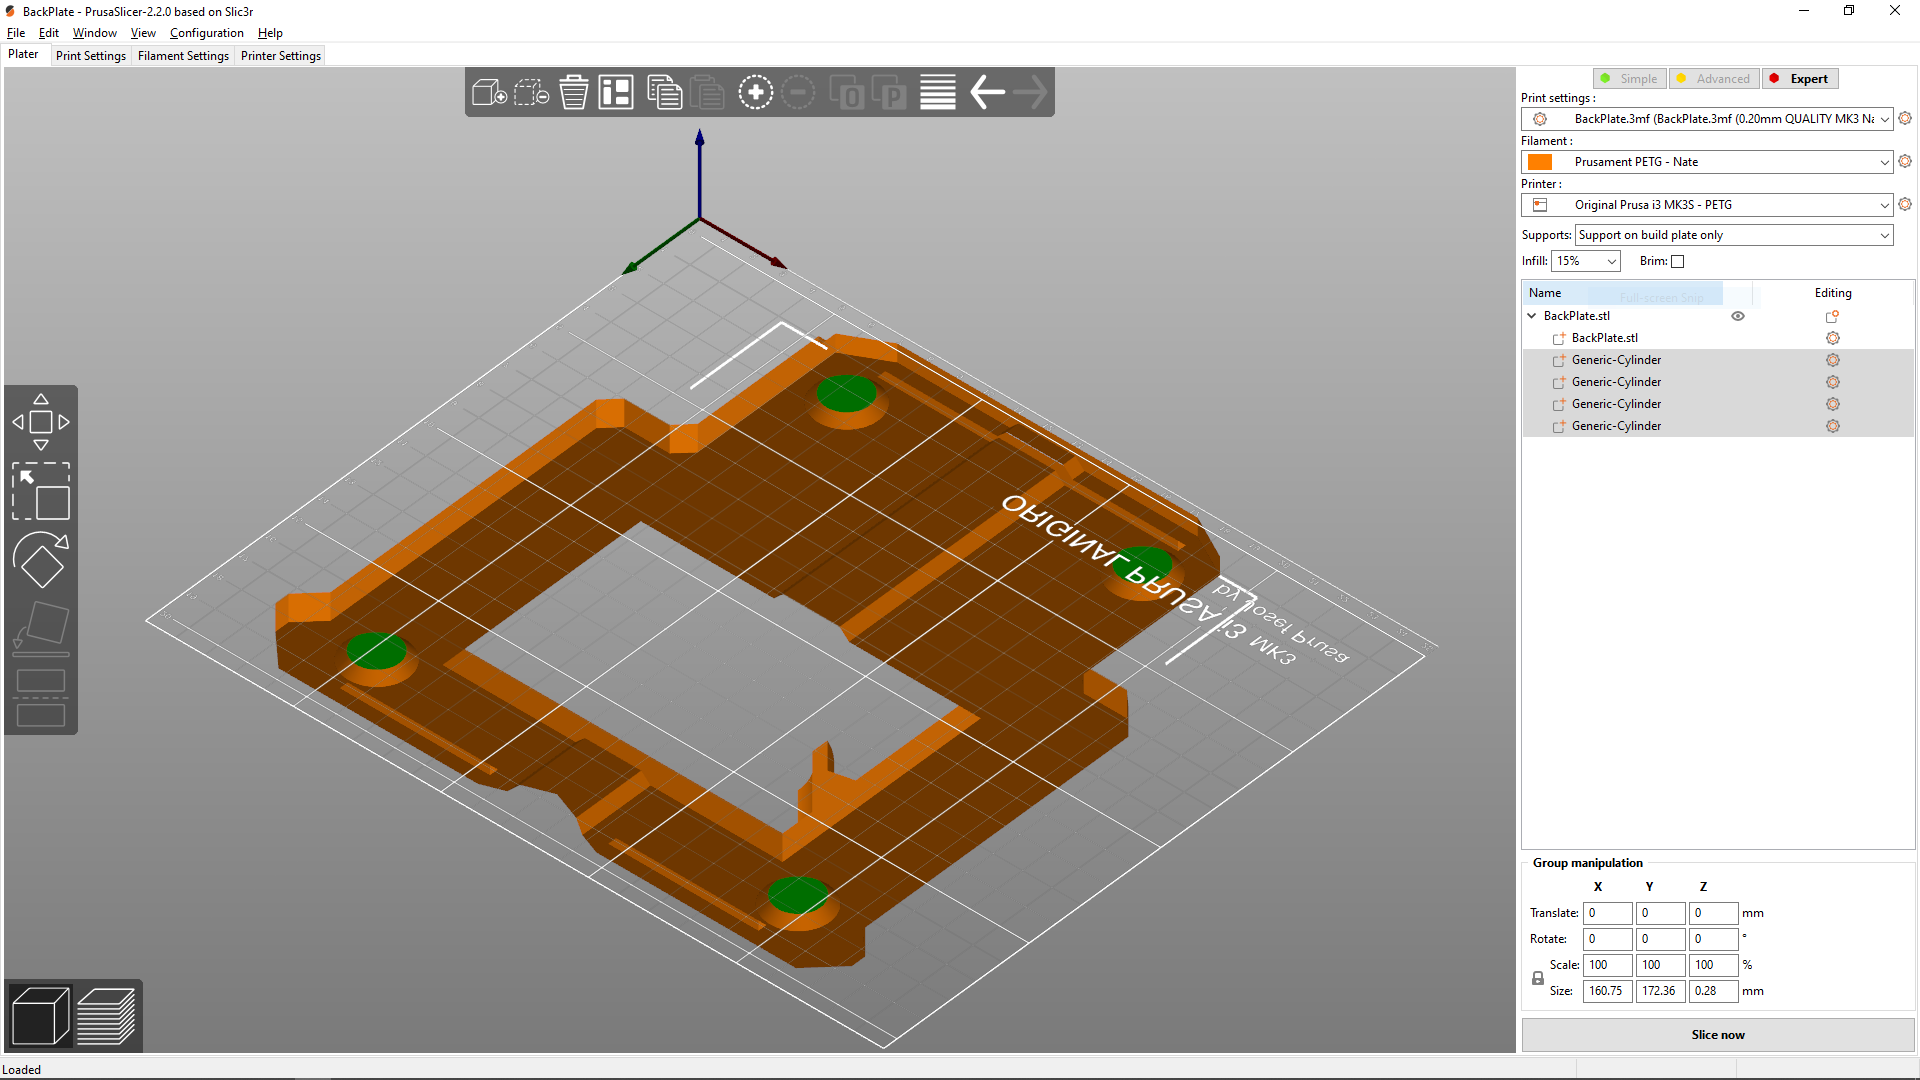The image size is (1920, 1080).
Task: Open the Configuration menu
Action: [x=206, y=33]
